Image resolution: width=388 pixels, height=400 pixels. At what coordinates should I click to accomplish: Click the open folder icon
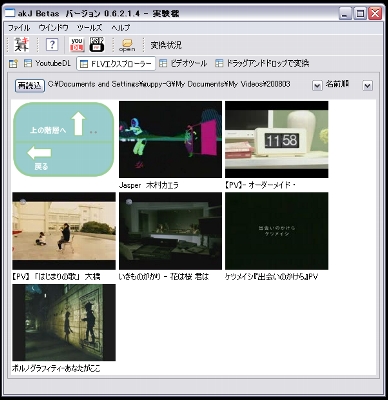(x=127, y=45)
